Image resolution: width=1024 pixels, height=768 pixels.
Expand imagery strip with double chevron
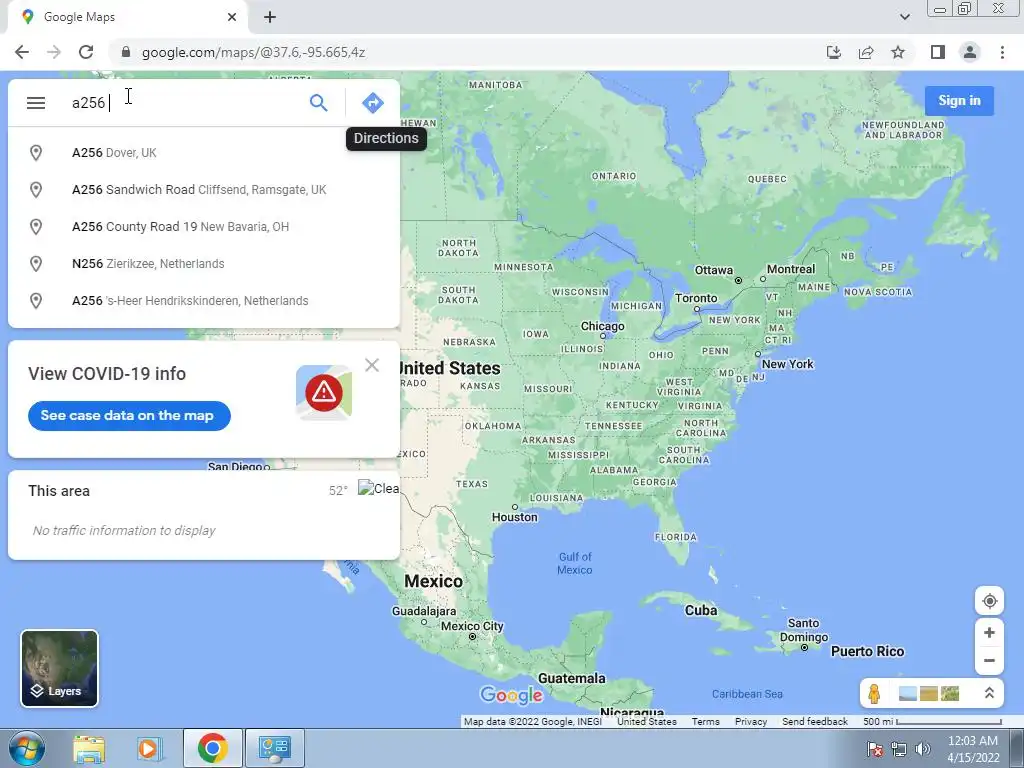[989, 694]
